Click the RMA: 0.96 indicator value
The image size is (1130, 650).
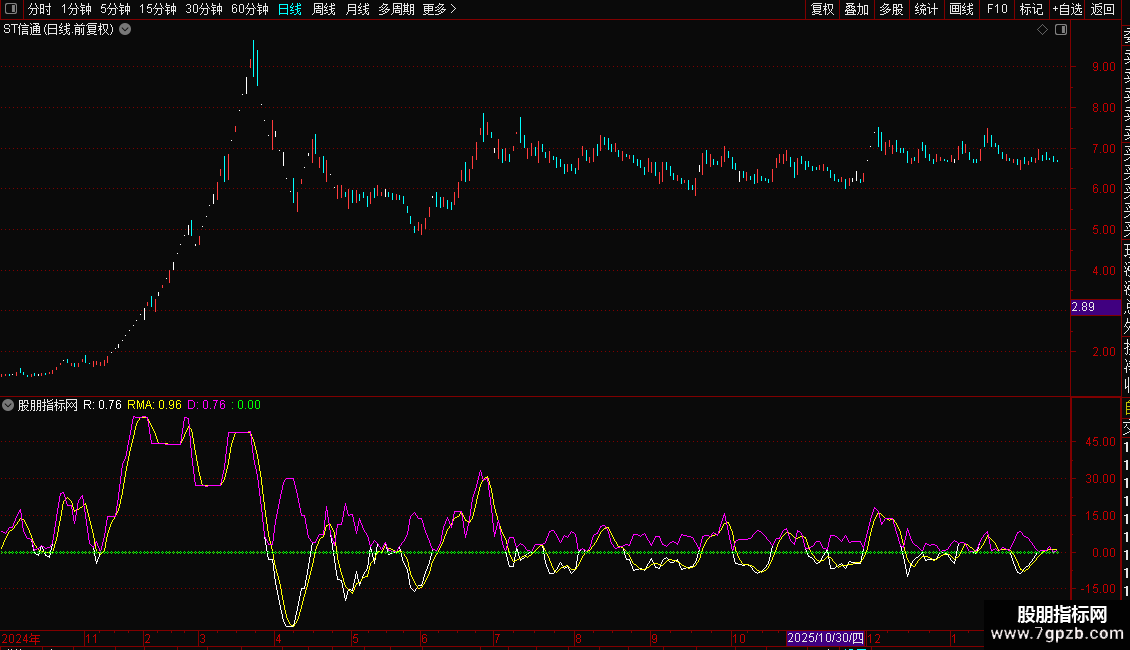(154, 405)
